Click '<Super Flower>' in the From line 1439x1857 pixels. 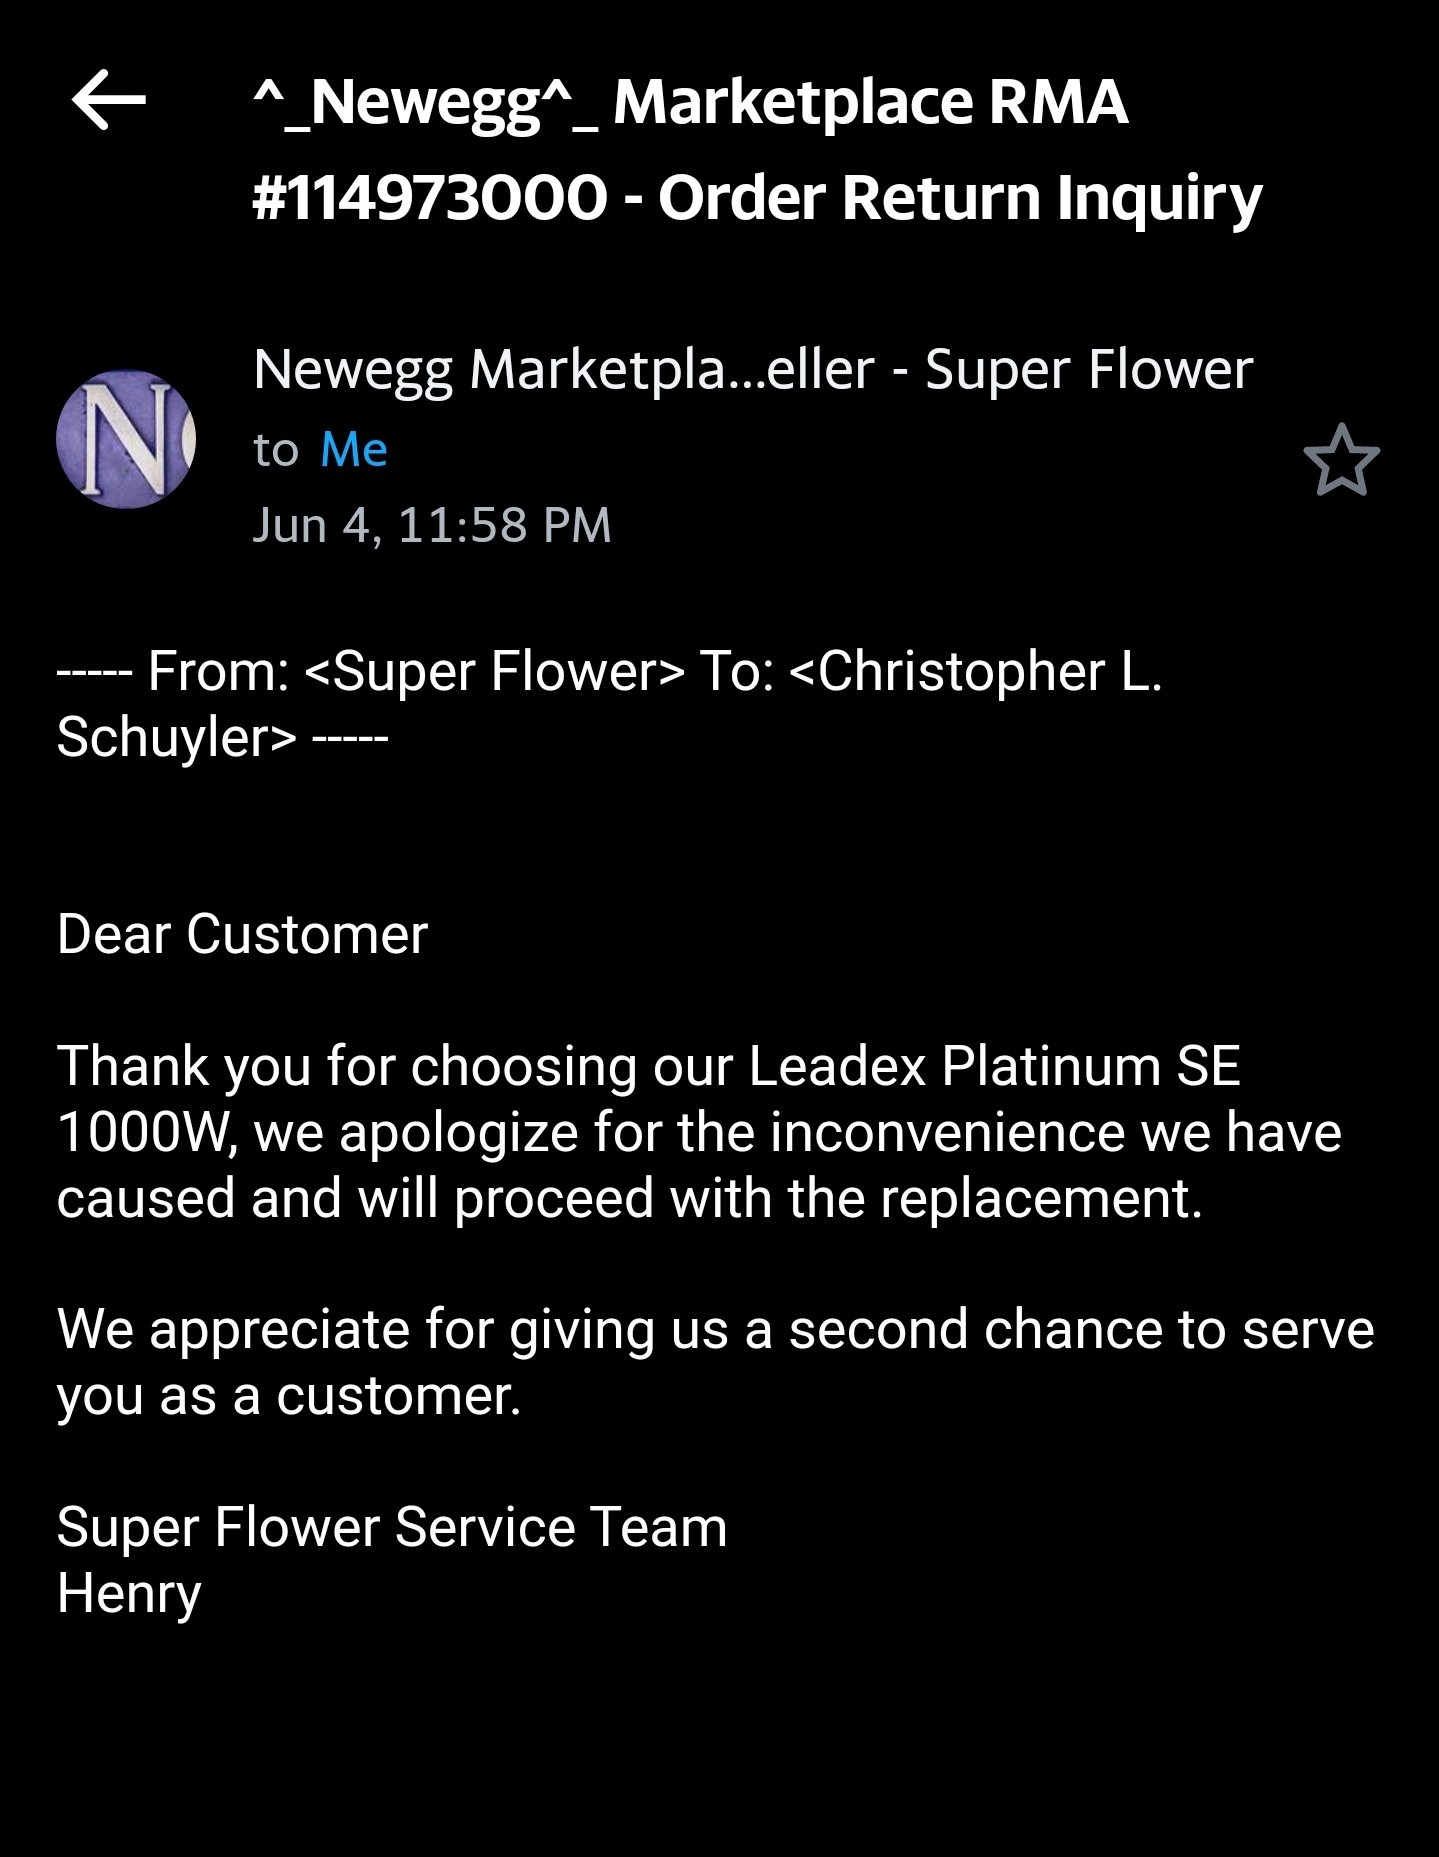tap(495, 671)
